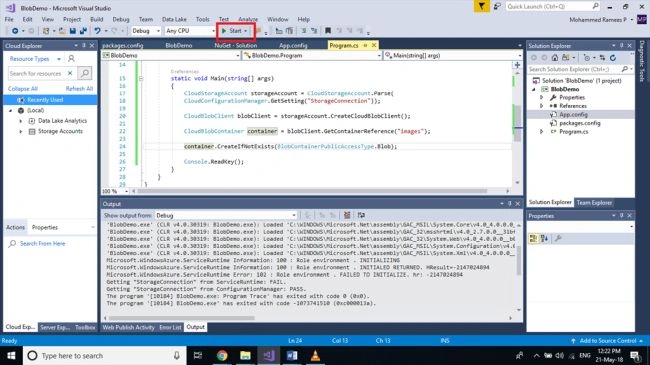Click the account person icon in Cloud Explorer
The image size is (650, 365).
(71, 59)
